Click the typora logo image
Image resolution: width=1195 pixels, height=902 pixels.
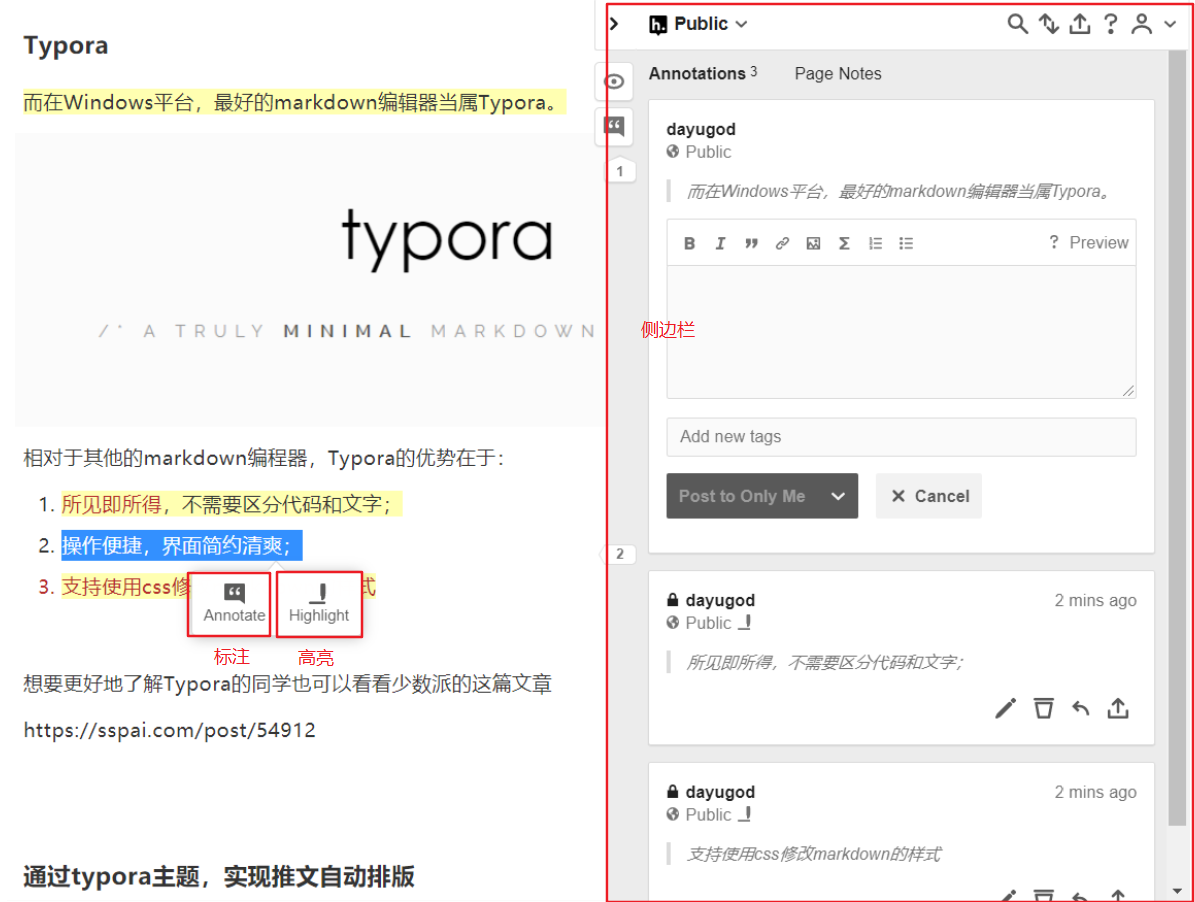[447, 238]
